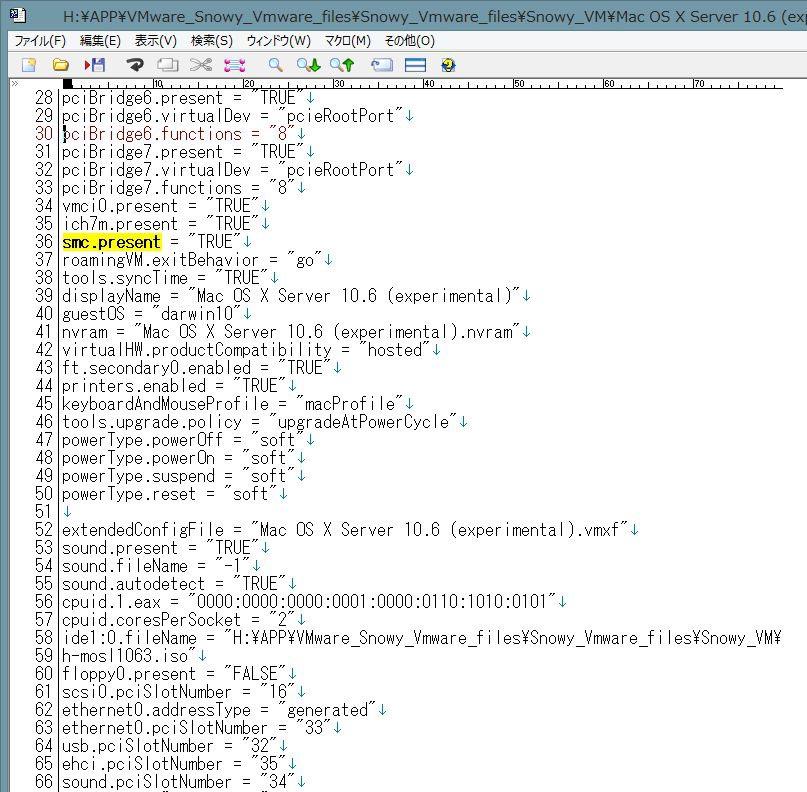Click the blue card icon with arrow
The image size is (807, 792).
(x=382, y=65)
